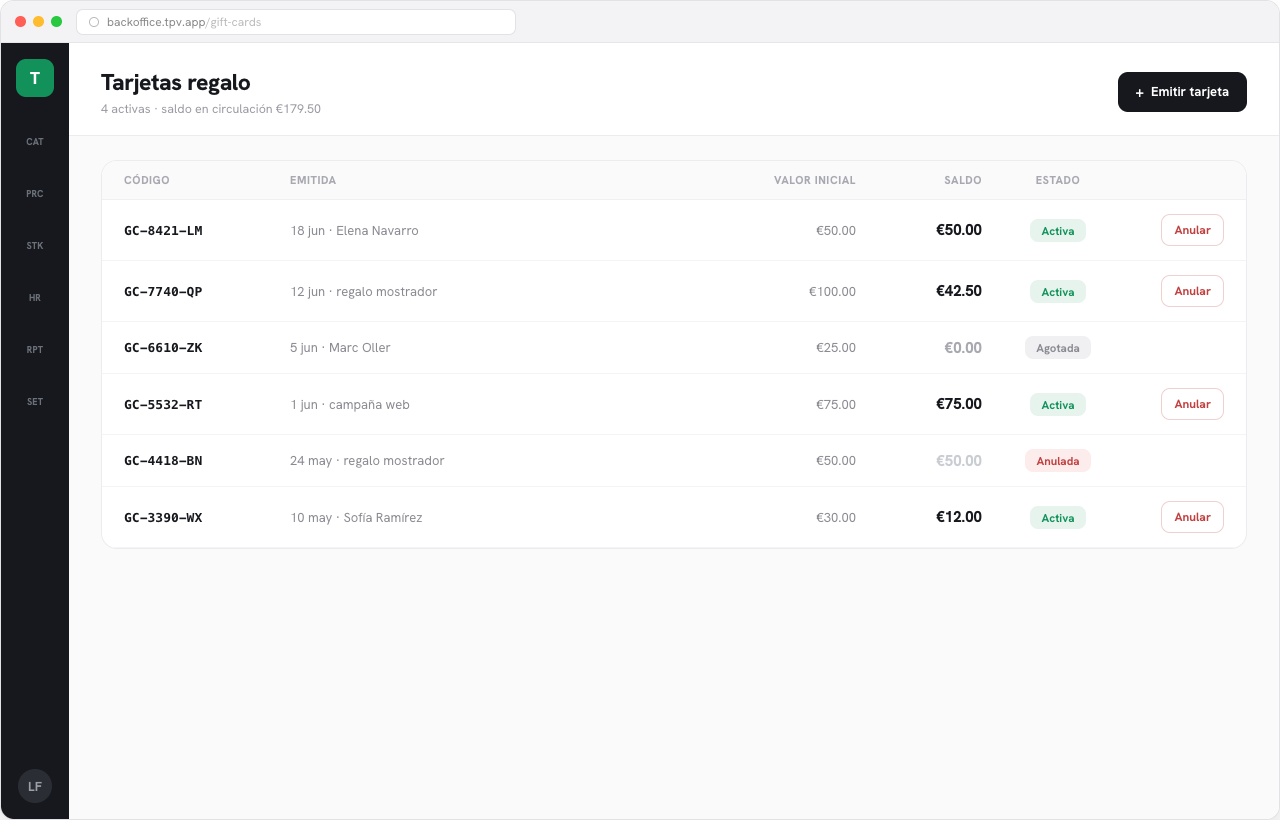This screenshot has height=820, width=1280.
Task: Click the Tarjetas regalo page heading
Action: coord(176,83)
